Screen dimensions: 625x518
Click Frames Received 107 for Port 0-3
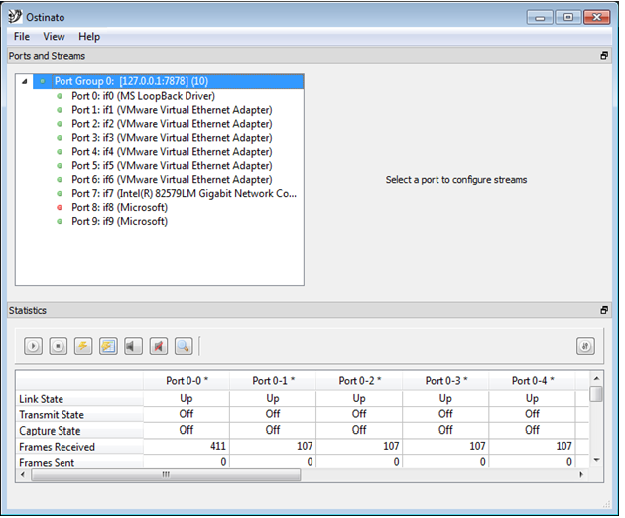446,446
